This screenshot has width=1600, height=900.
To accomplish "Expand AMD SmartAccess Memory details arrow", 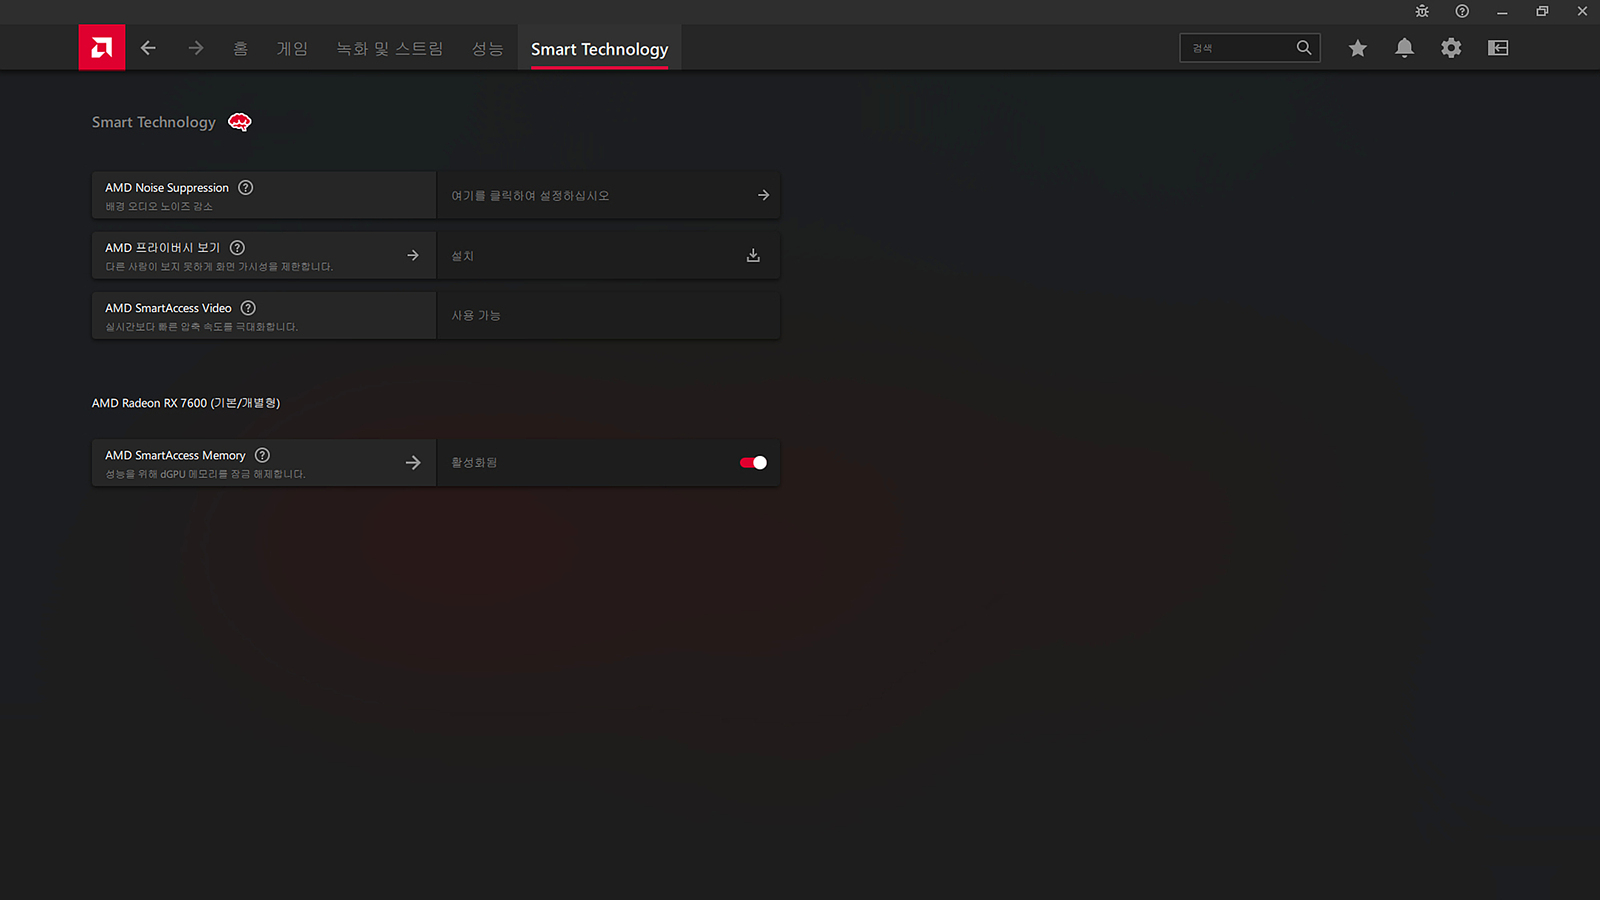I will pos(413,463).
